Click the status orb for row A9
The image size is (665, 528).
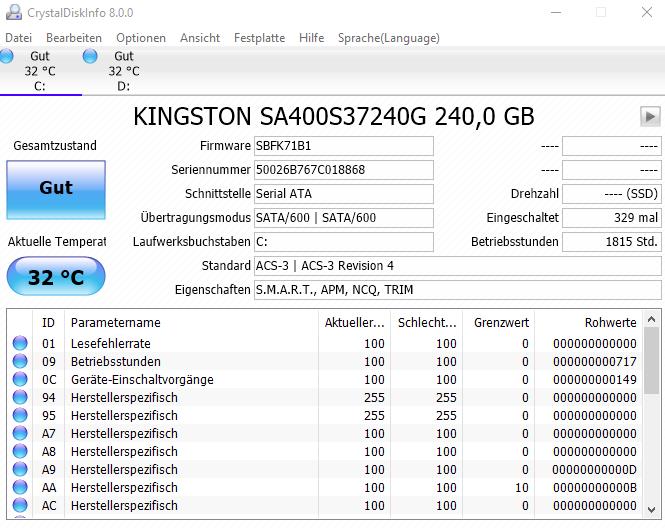click(20, 469)
